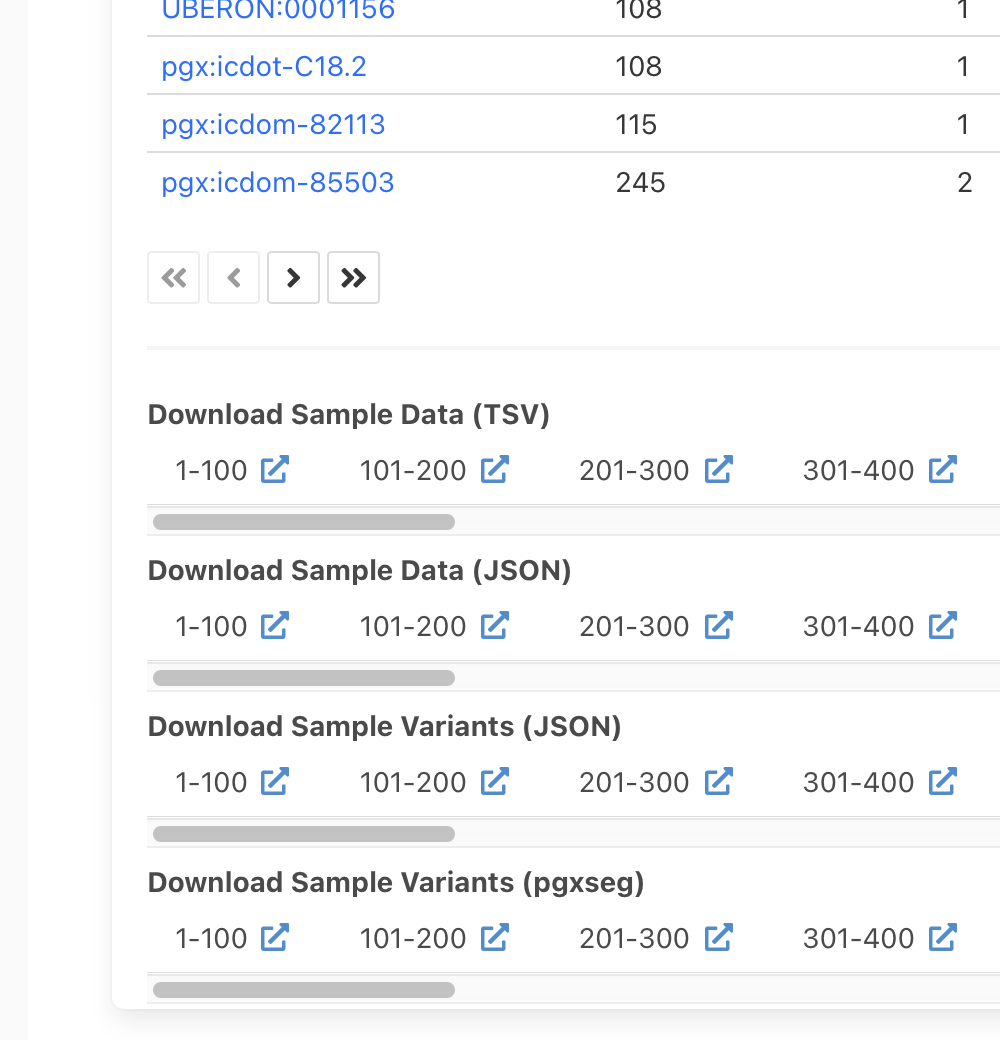Open TSV sample data 101-200 external link icon
Image resolution: width=1000 pixels, height=1040 pixels.
[x=495, y=470]
